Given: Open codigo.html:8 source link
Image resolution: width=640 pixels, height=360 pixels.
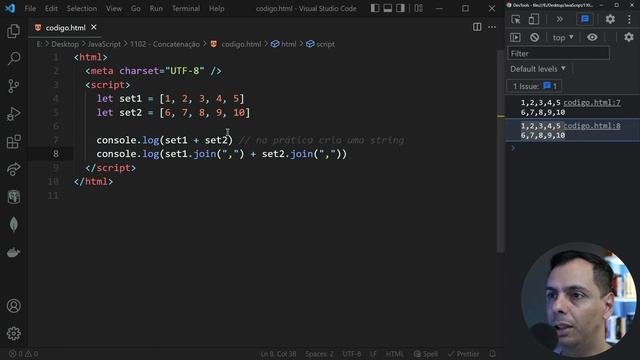Looking at the screenshot, I should (x=592, y=126).
